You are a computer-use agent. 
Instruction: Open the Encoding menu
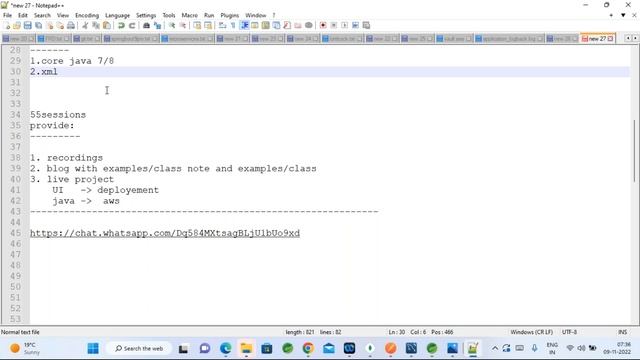tap(87, 15)
